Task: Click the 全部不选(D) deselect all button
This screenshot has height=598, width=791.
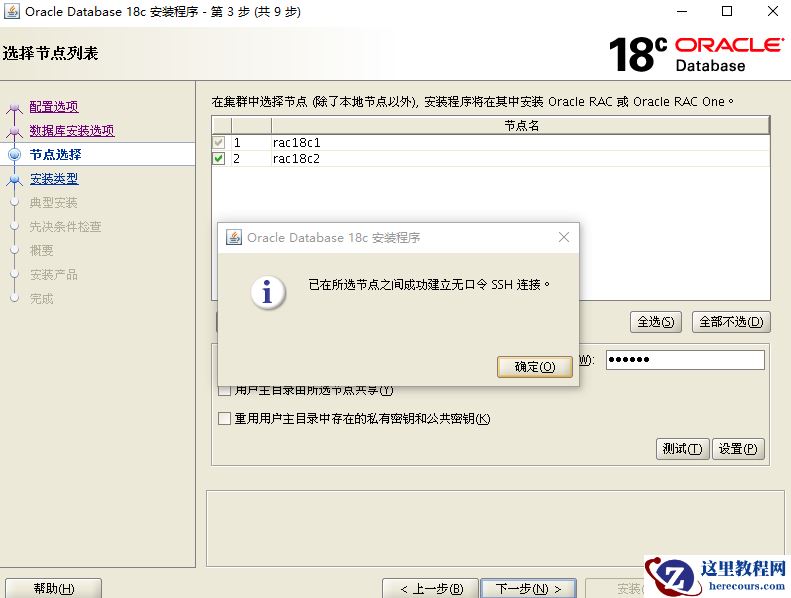Action: pos(731,322)
